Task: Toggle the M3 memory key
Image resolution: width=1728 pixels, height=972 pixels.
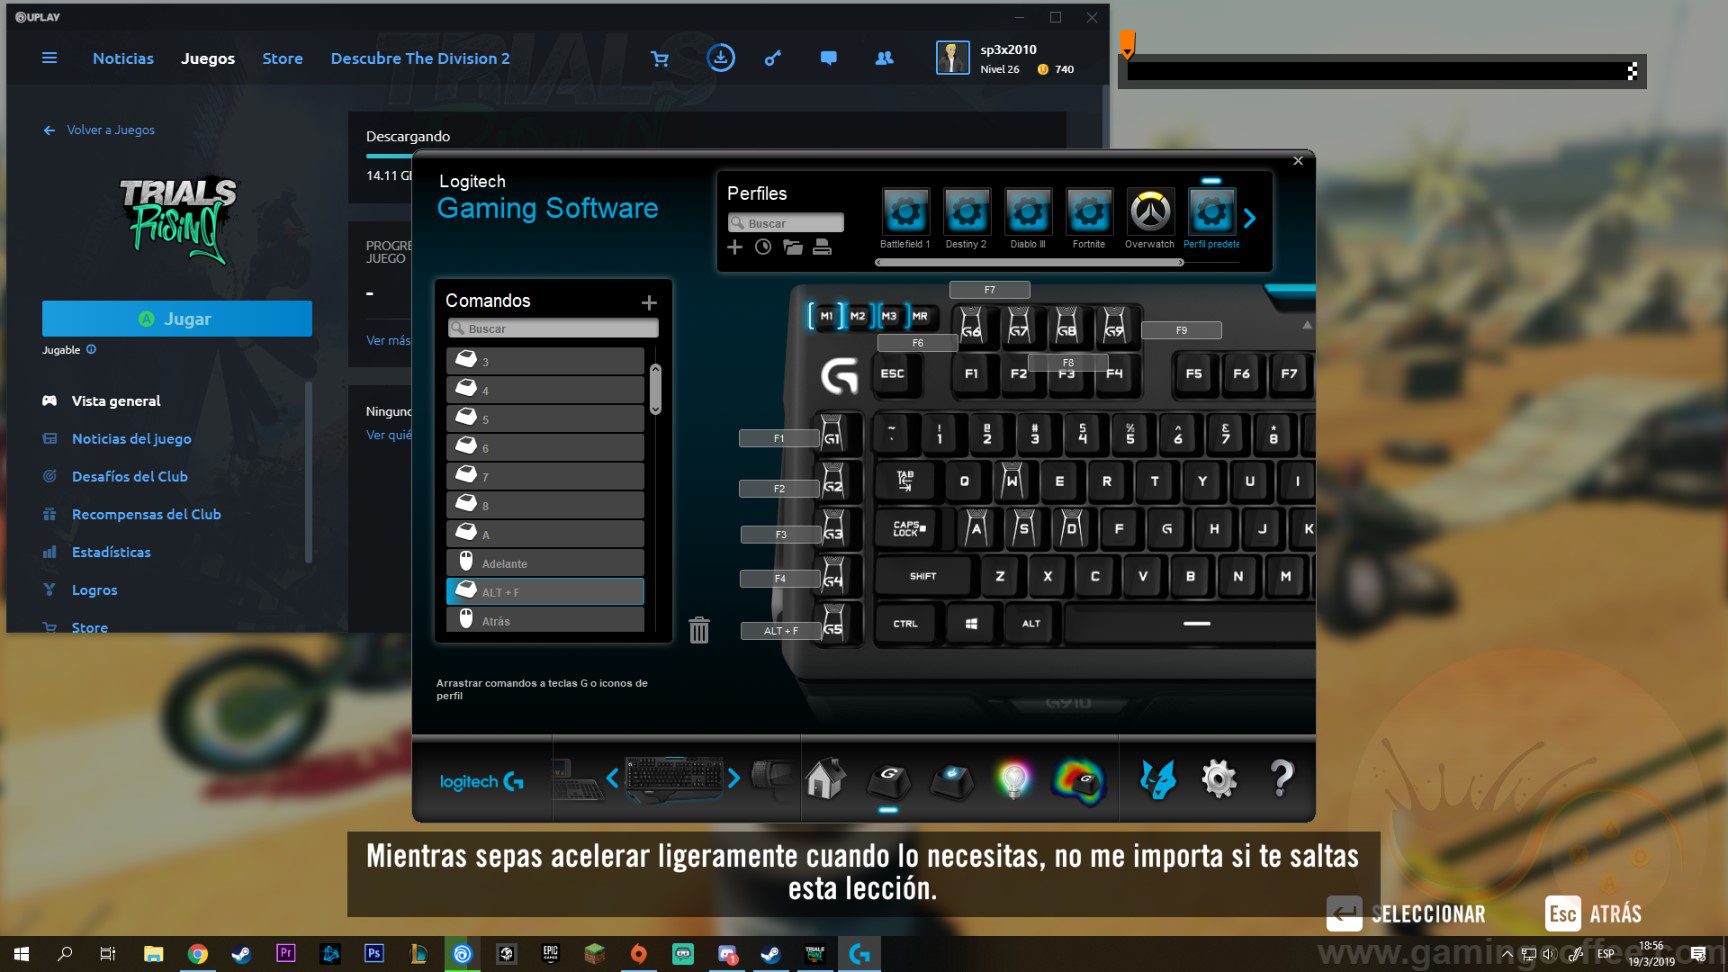Action: tap(889, 316)
